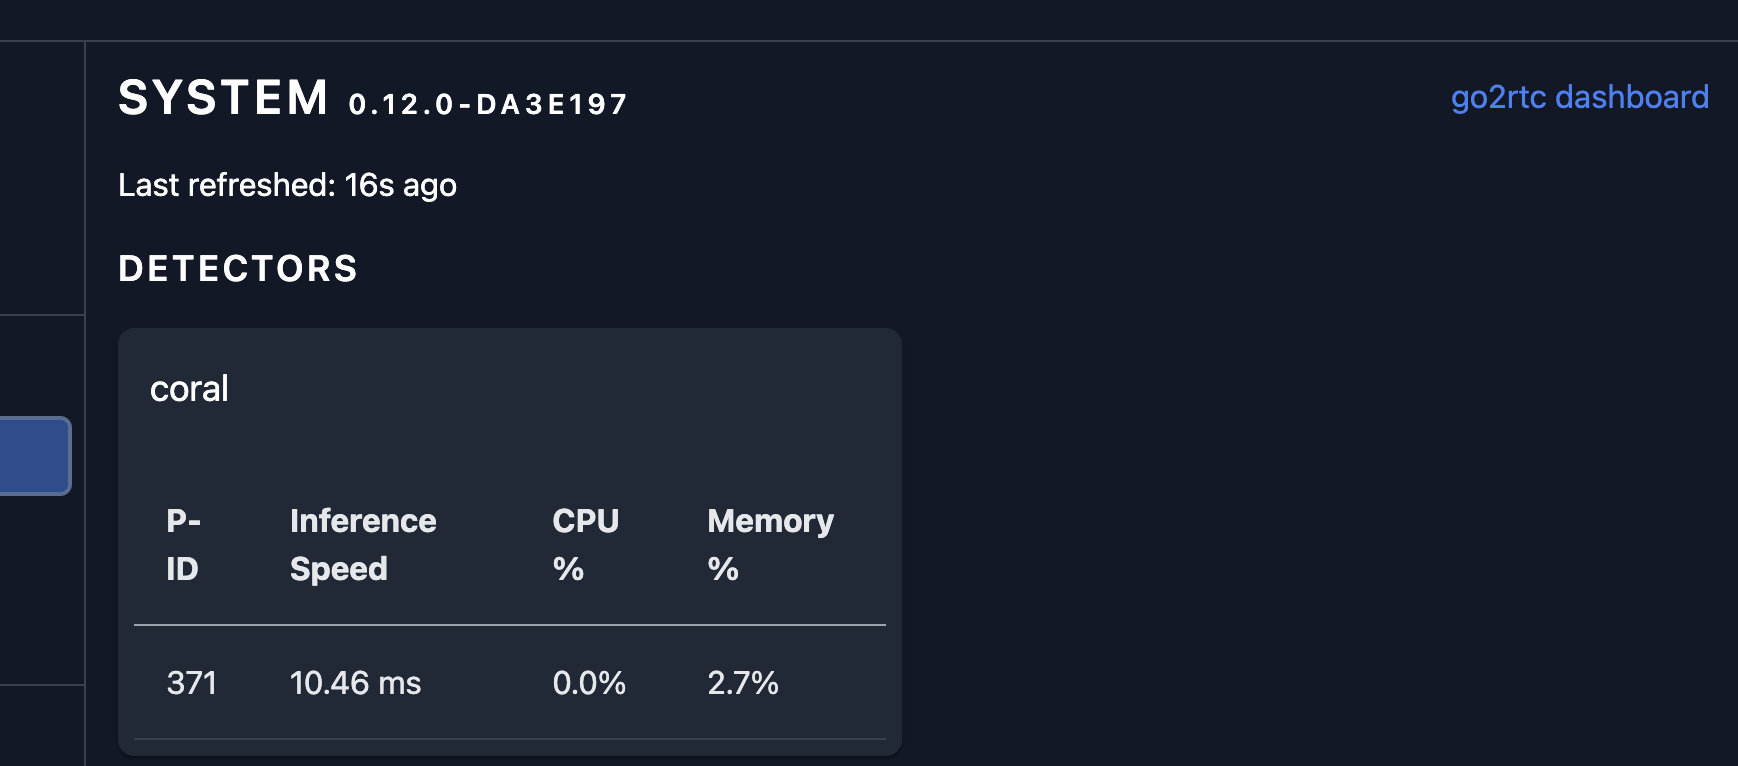This screenshot has width=1738, height=766.
Task: Click the 0.0% CPU usage value
Action: tap(590, 683)
